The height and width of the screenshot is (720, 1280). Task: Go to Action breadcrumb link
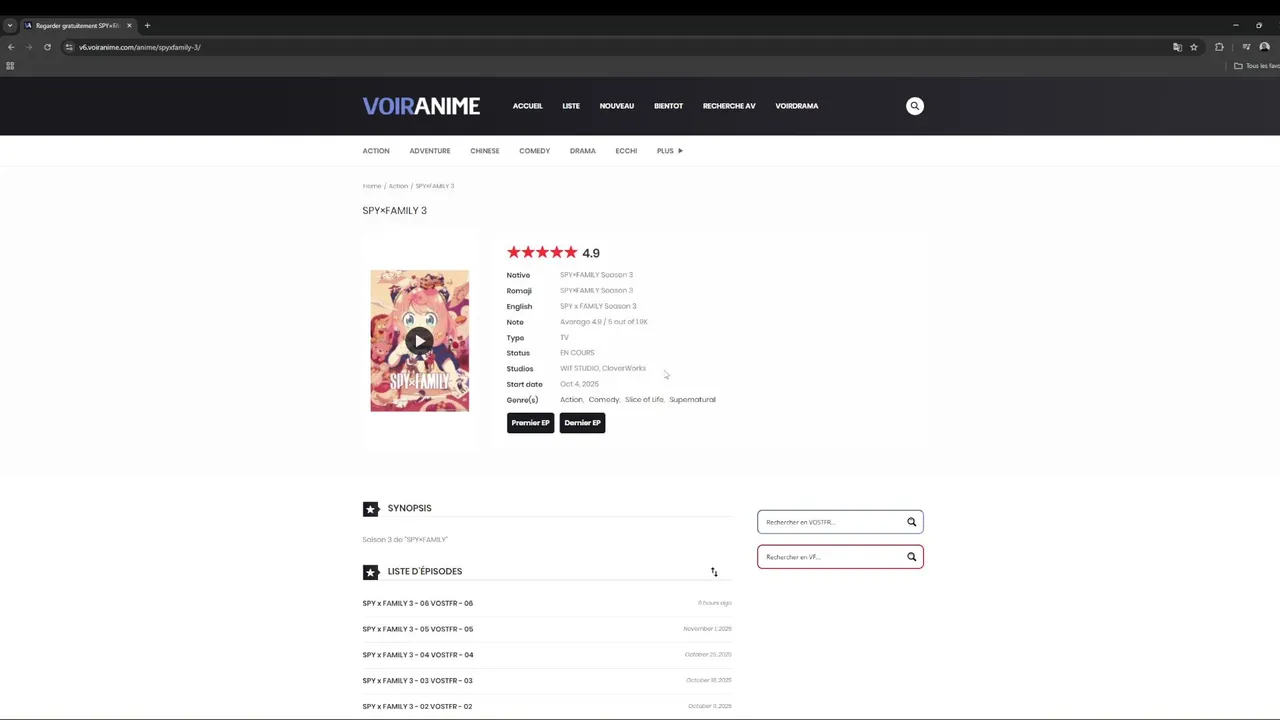(398, 186)
